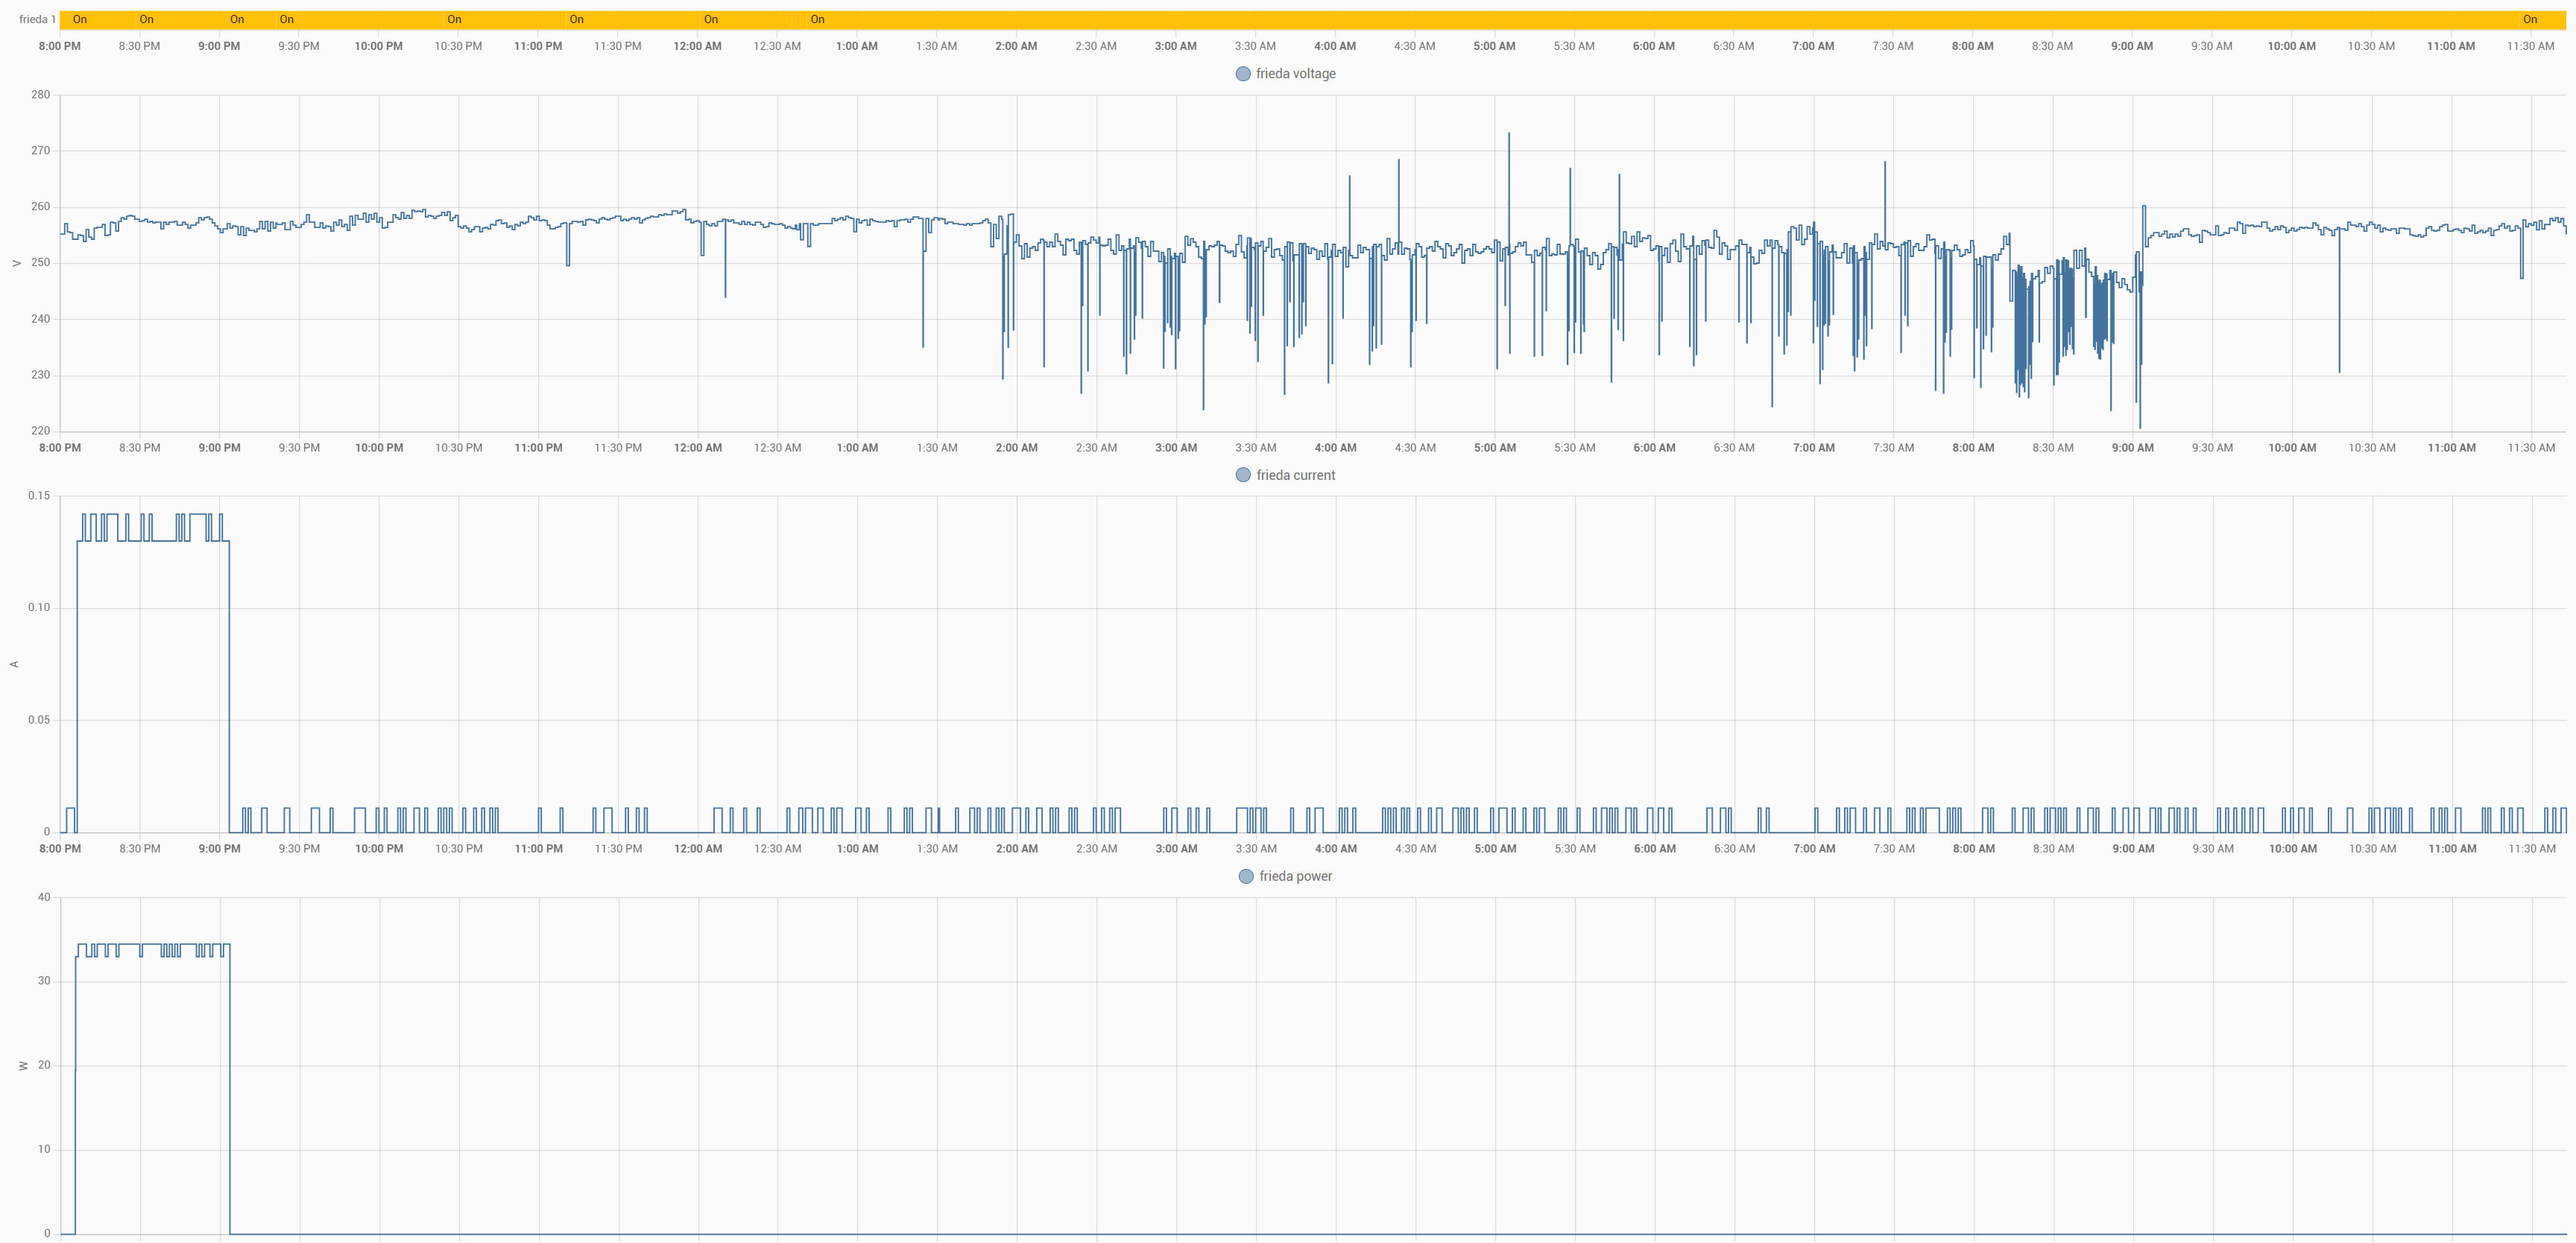Viewport: 2576px width, 1243px height.
Task: Click the 280 label on voltage y-axis
Action: (x=41, y=95)
